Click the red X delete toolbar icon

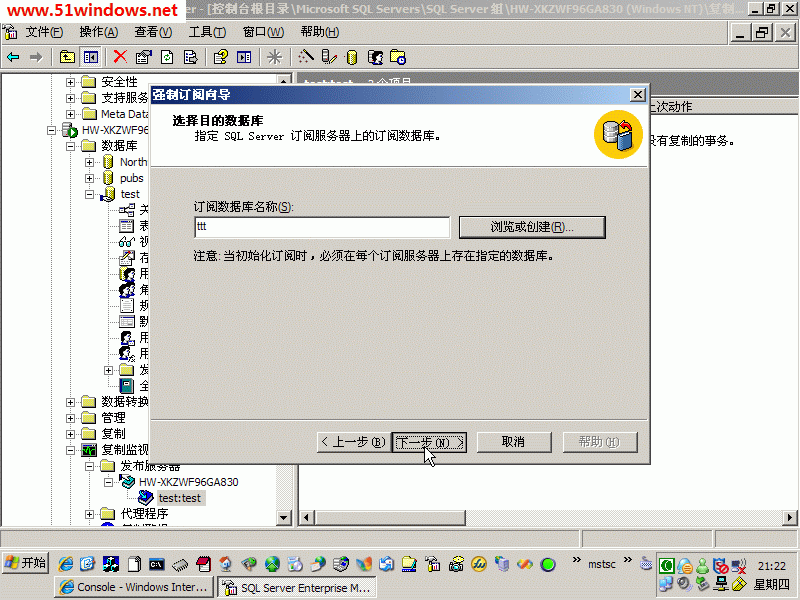coord(120,57)
